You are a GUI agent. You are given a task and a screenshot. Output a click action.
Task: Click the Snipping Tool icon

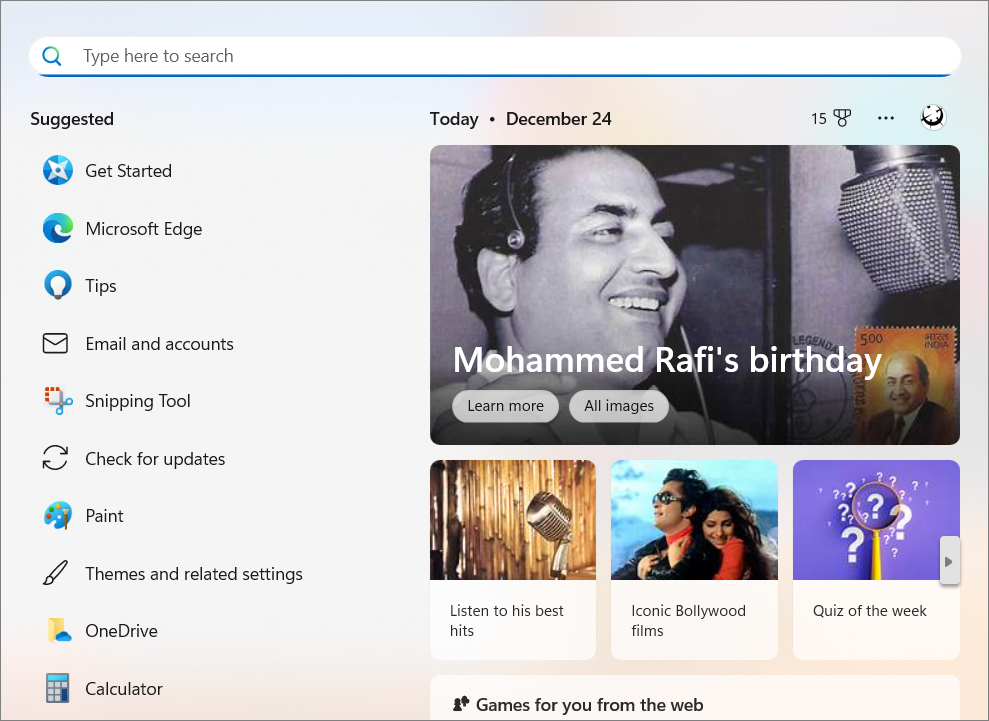(x=58, y=401)
